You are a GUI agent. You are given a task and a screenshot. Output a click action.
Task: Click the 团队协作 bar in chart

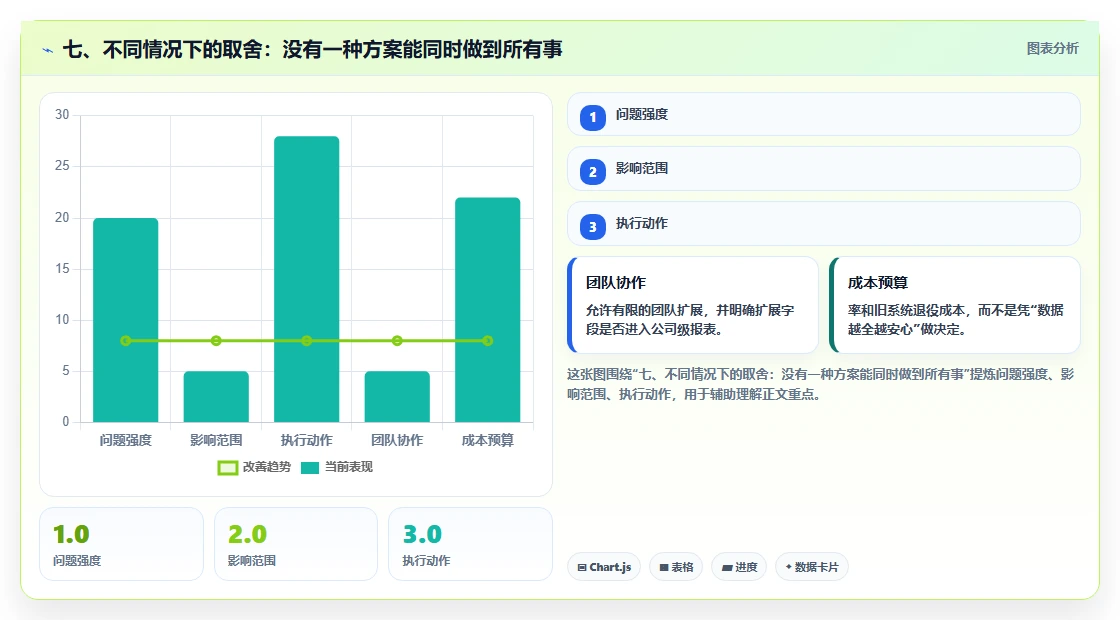(x=397, y=396)
